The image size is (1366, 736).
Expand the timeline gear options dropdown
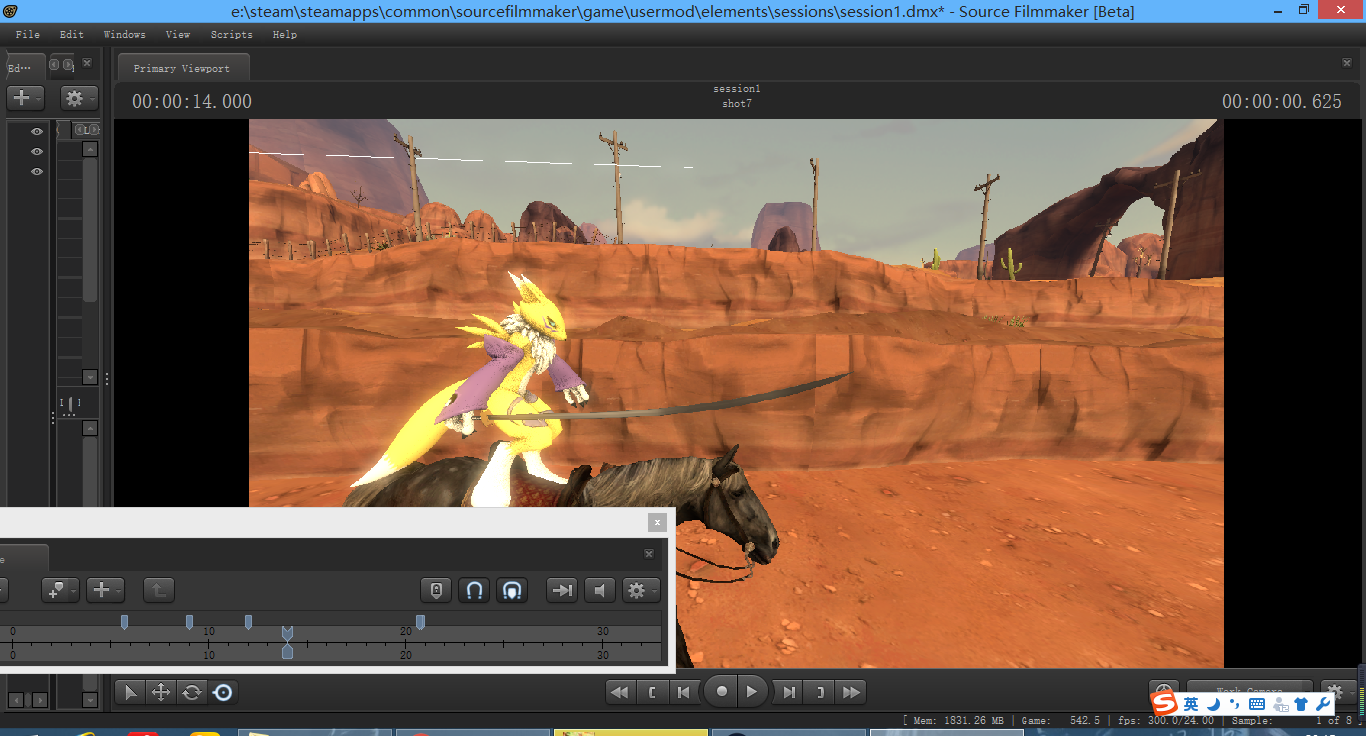[x=640, y=590]
